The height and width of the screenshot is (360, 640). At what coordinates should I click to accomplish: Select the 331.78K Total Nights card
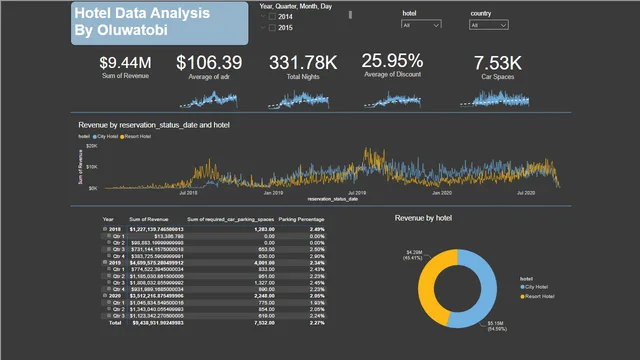[303, 67]
